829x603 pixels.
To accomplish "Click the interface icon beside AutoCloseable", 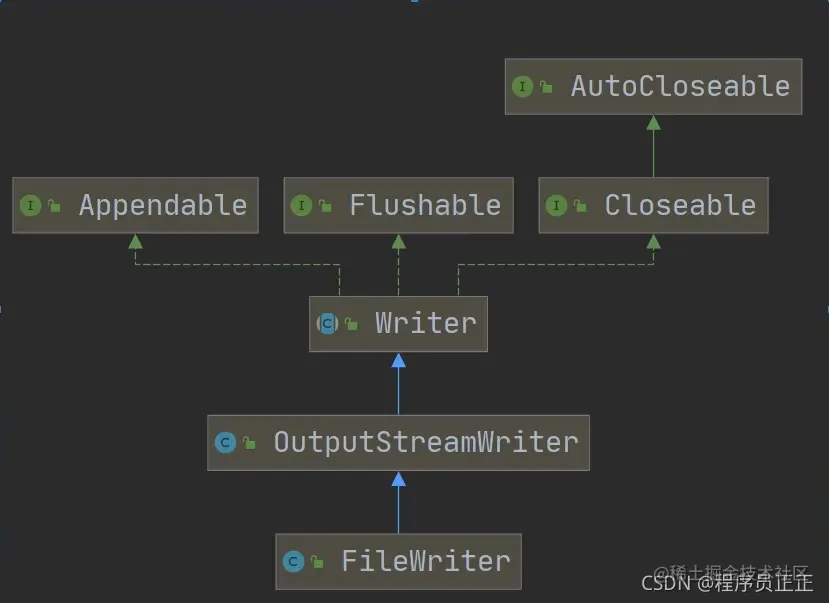I will click(522, 86).
